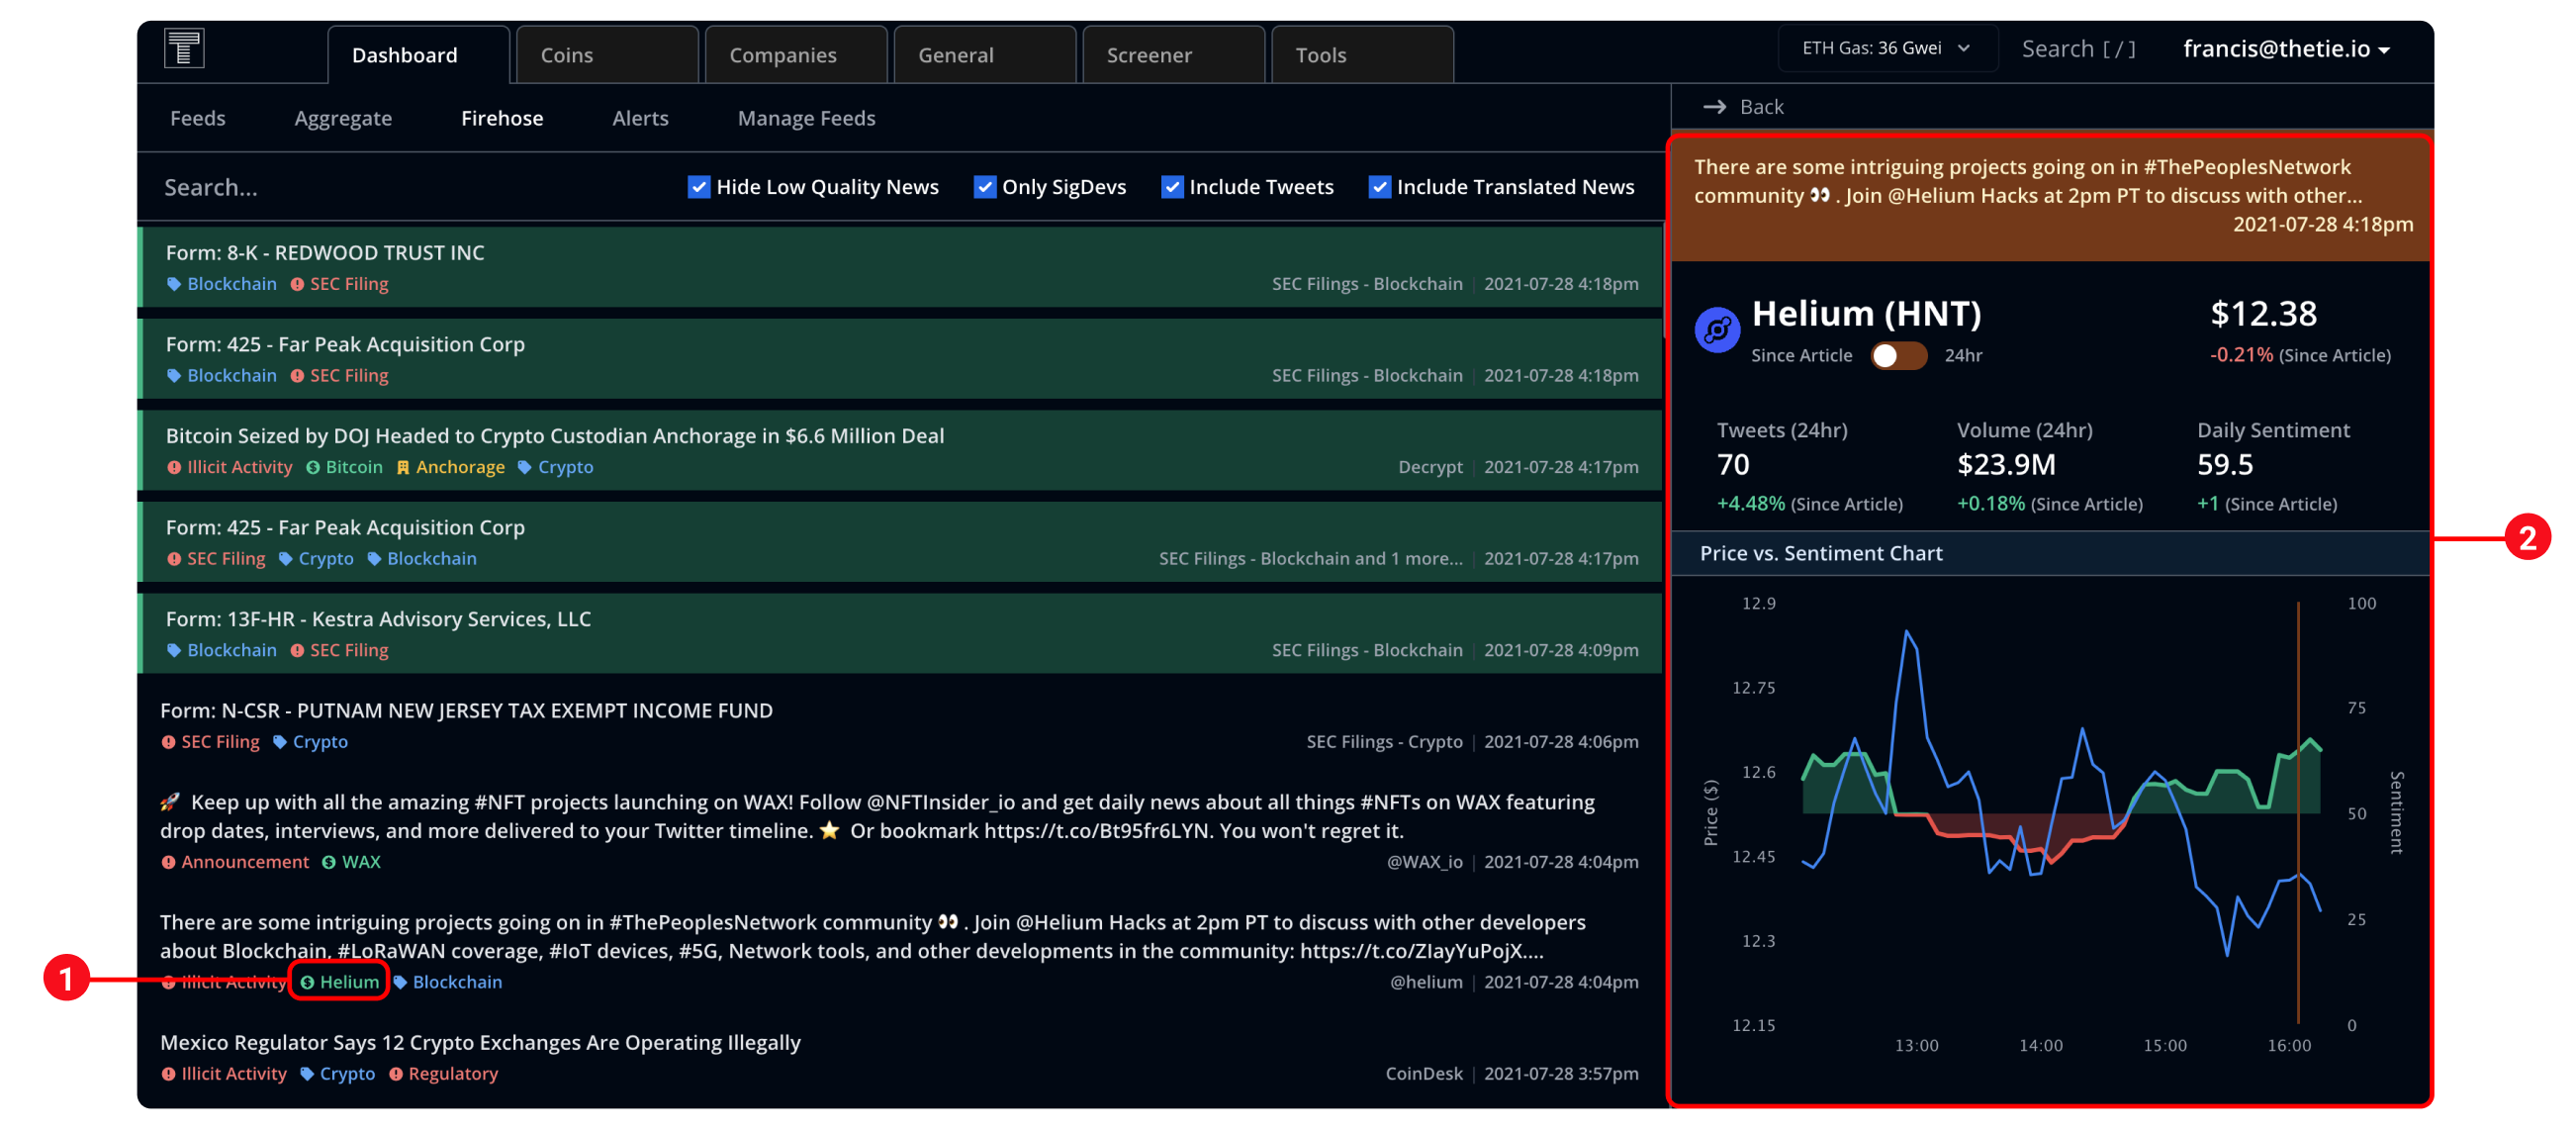
Task: Click the Regulatory alert tag
Action: pyautogui.click(x=443, y=1074)
